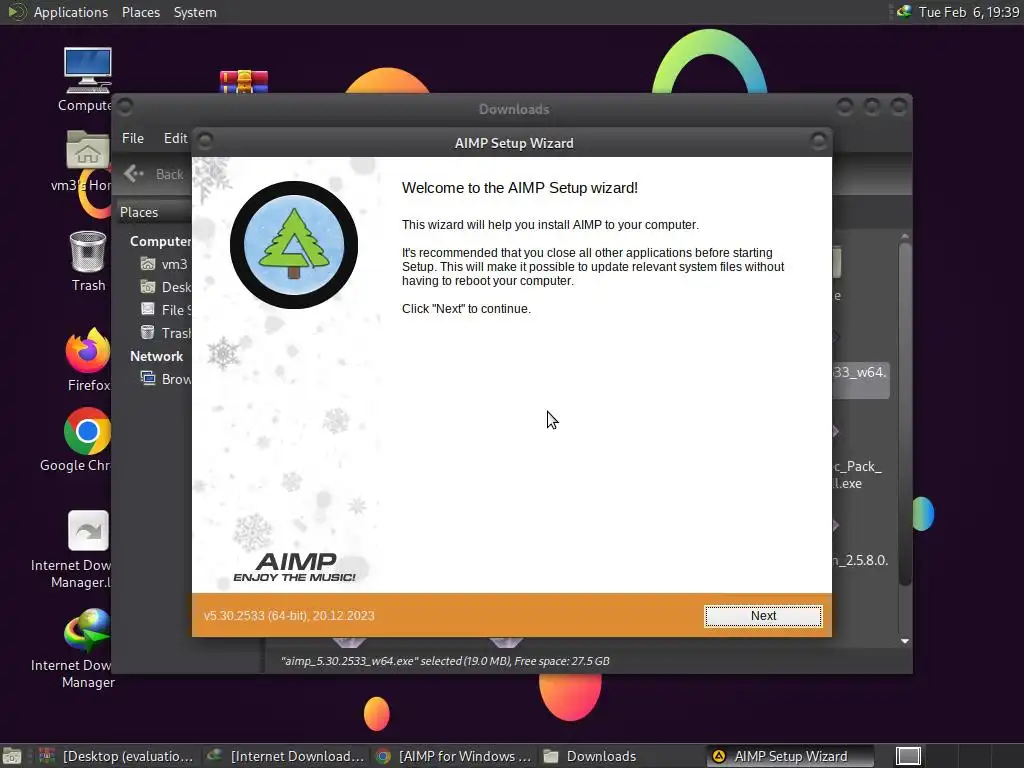The image size is (1024, 768).
Task: Open File menu in Downloads window
Action: point(133,138)
